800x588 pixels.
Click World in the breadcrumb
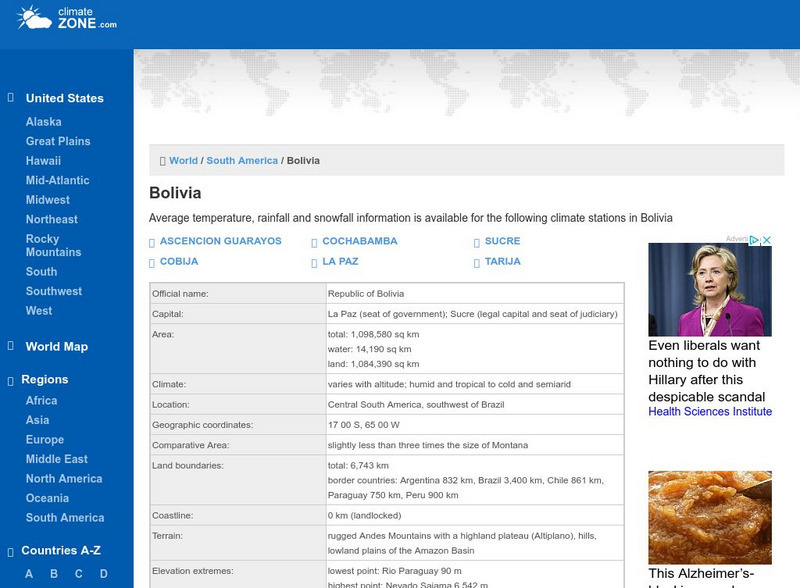tap(184, 160)
